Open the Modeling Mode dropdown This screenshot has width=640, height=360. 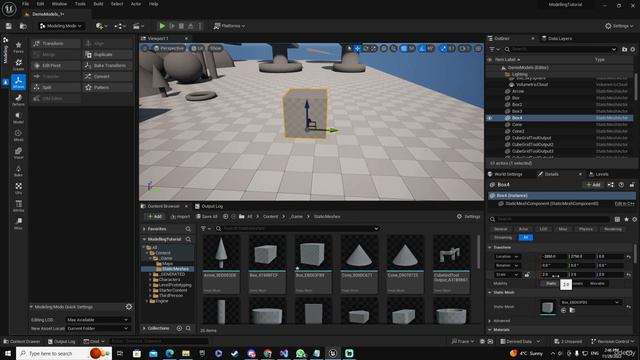point(60,26)
